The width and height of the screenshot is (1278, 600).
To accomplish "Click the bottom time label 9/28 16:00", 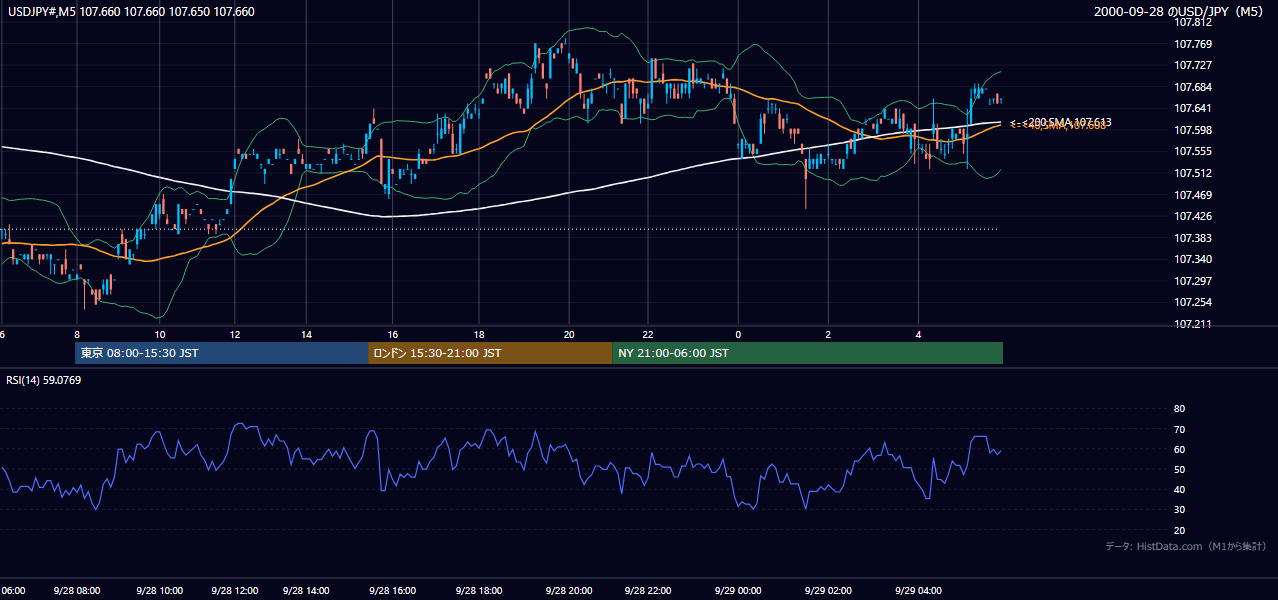I will pos(392,591).
